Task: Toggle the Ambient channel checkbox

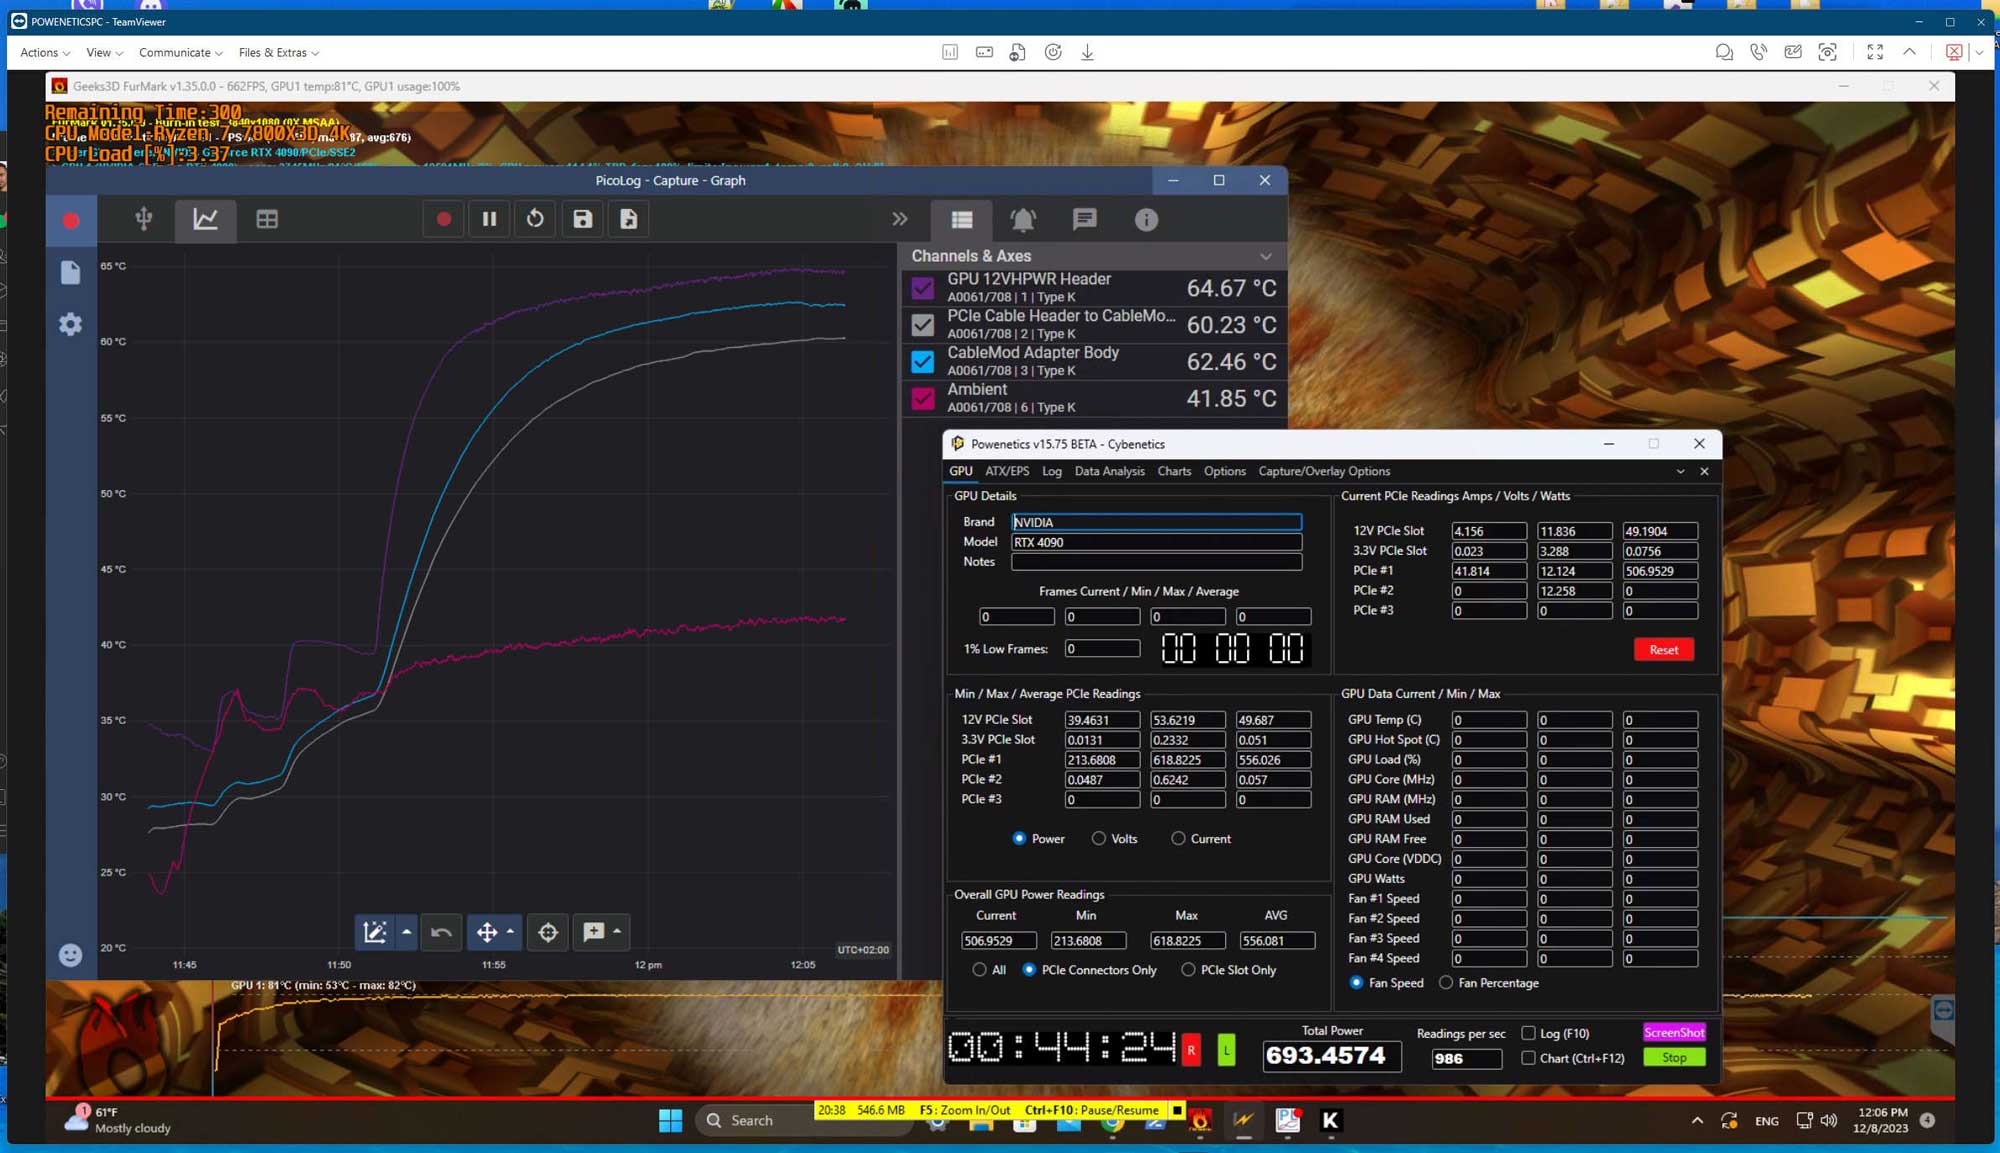Action: (922, 398)
